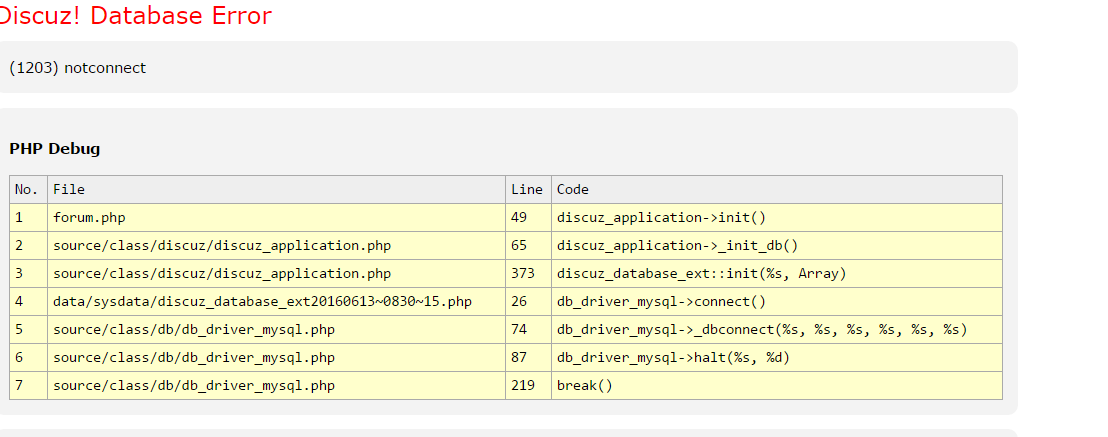Select the break() code cell
Viewport: 1108px width, 437px height.
pos(777,385)
